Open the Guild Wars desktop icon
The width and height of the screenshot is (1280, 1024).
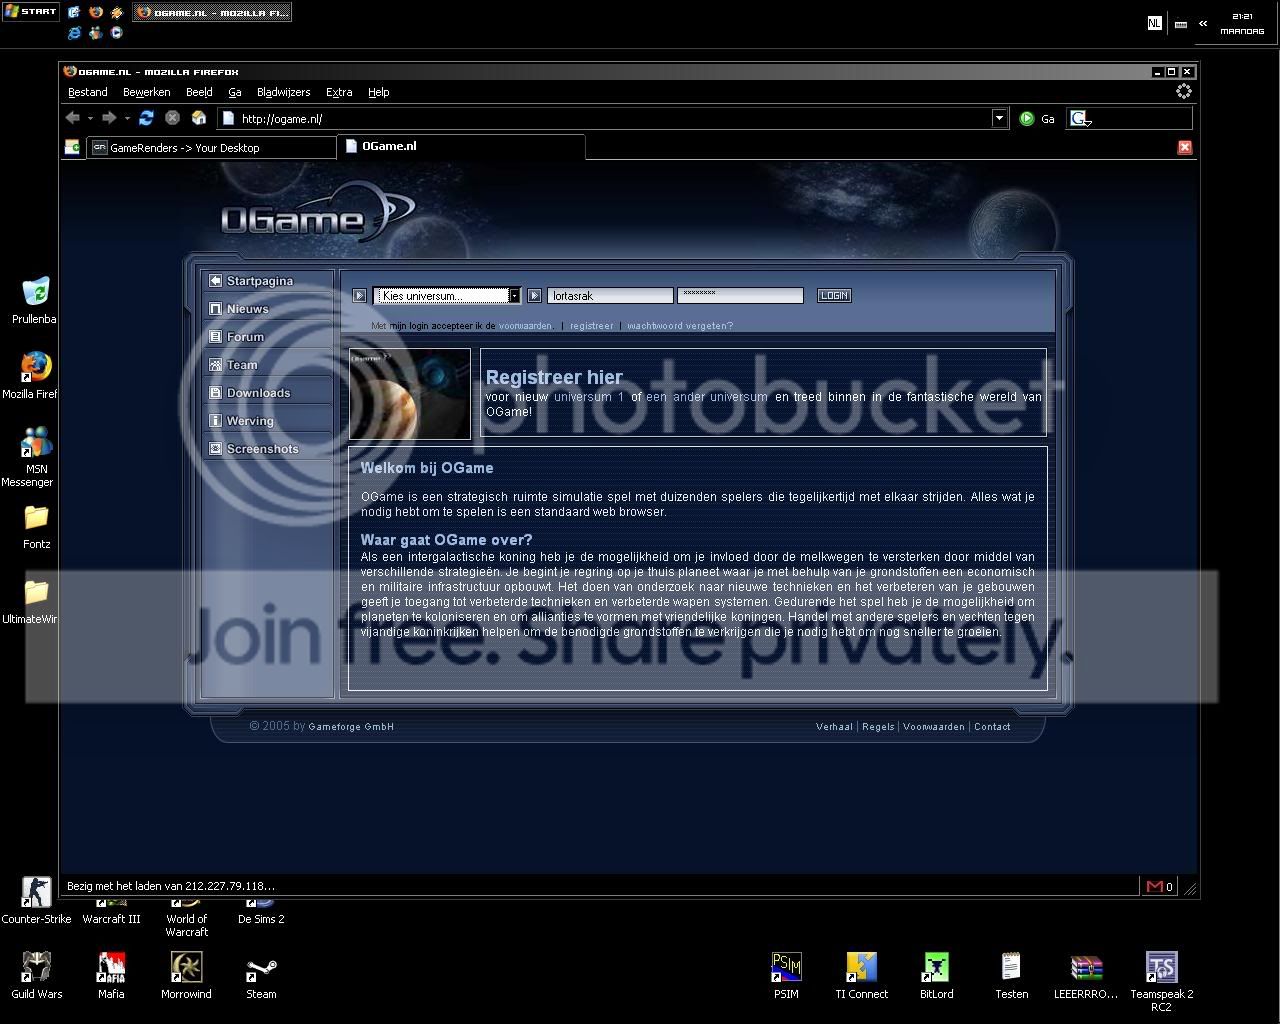pyautogui.click(x=37, y=975)
